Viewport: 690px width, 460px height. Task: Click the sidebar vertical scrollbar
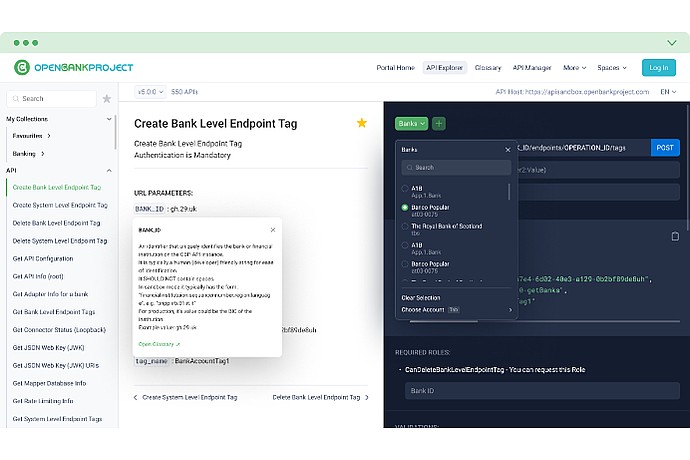point(116,132)
